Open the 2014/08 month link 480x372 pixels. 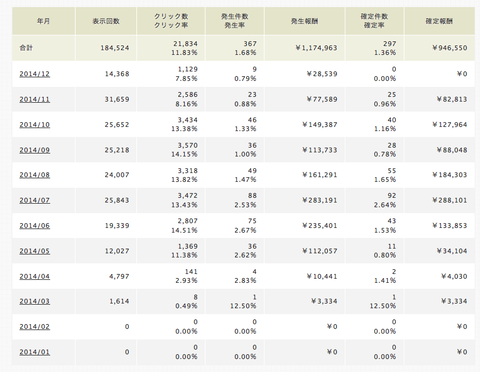click(x=35, y=175)
